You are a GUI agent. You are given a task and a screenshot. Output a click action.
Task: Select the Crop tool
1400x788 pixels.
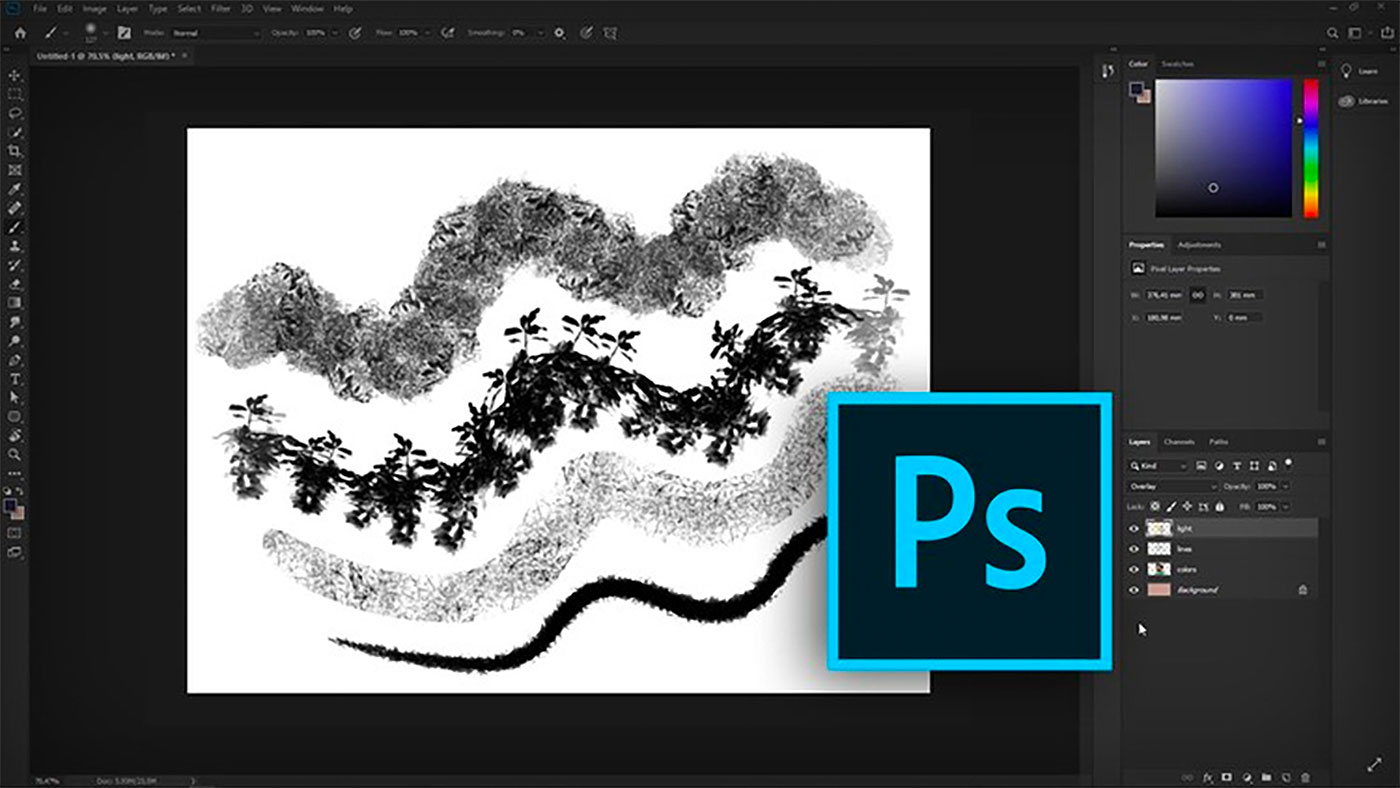(14, 150)
